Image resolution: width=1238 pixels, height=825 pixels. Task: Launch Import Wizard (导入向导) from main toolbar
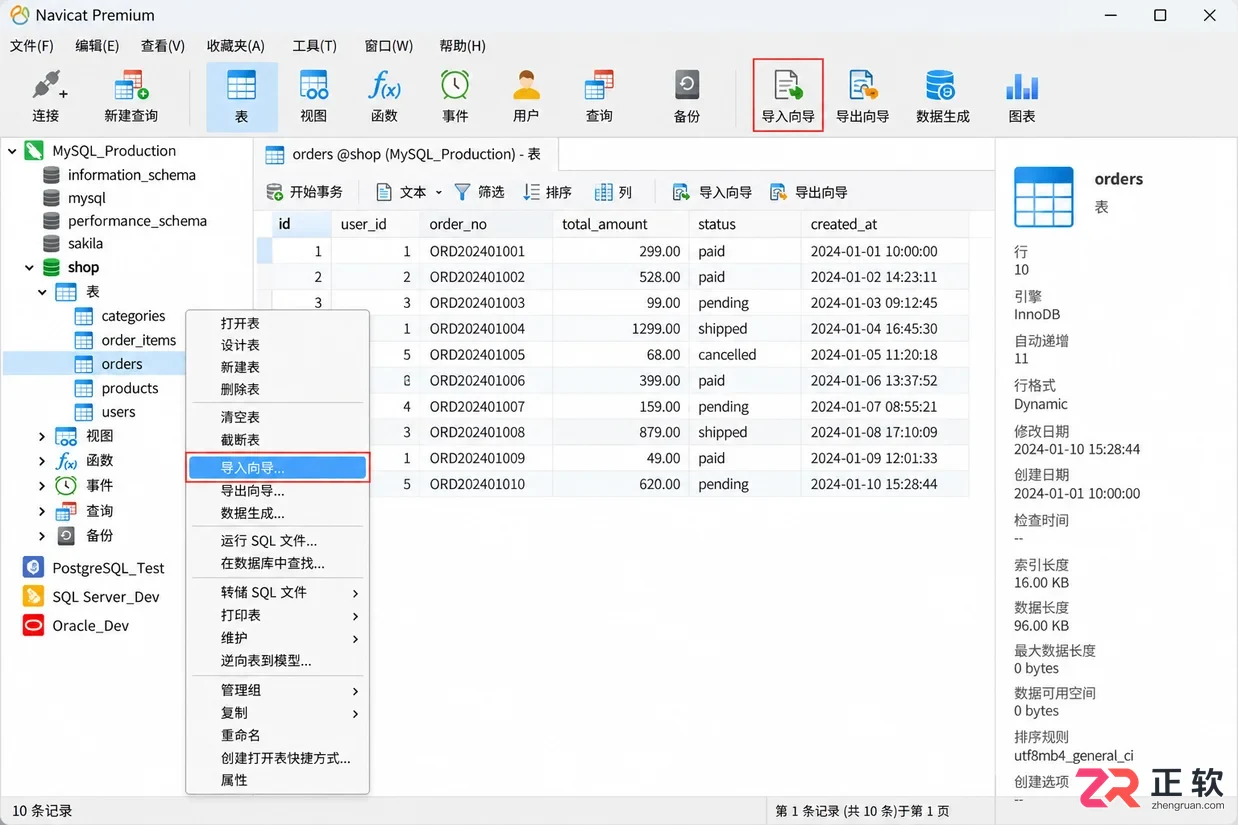click(x=788, y=96)
